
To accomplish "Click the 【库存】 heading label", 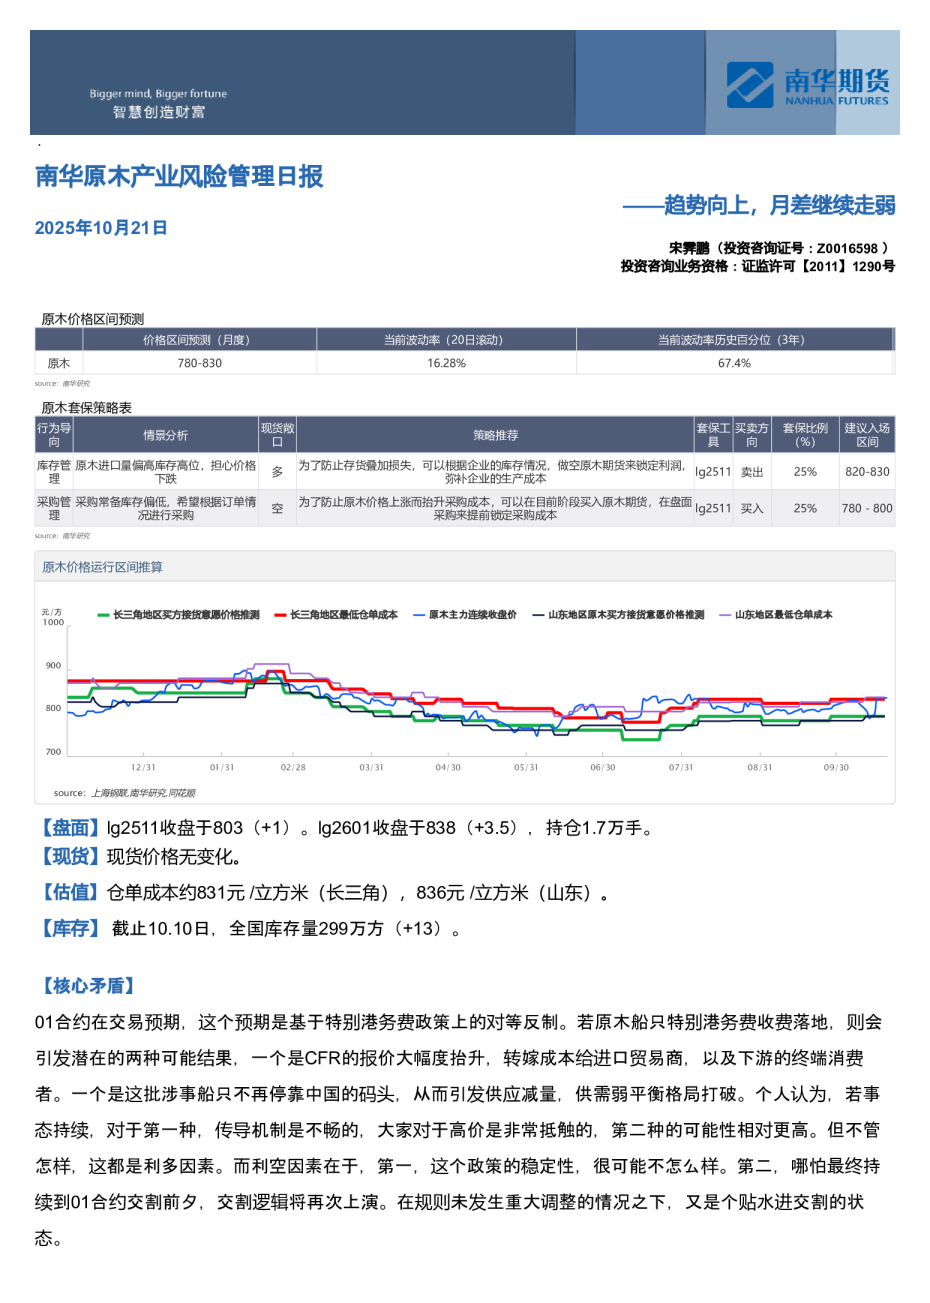I will [69, 928].
